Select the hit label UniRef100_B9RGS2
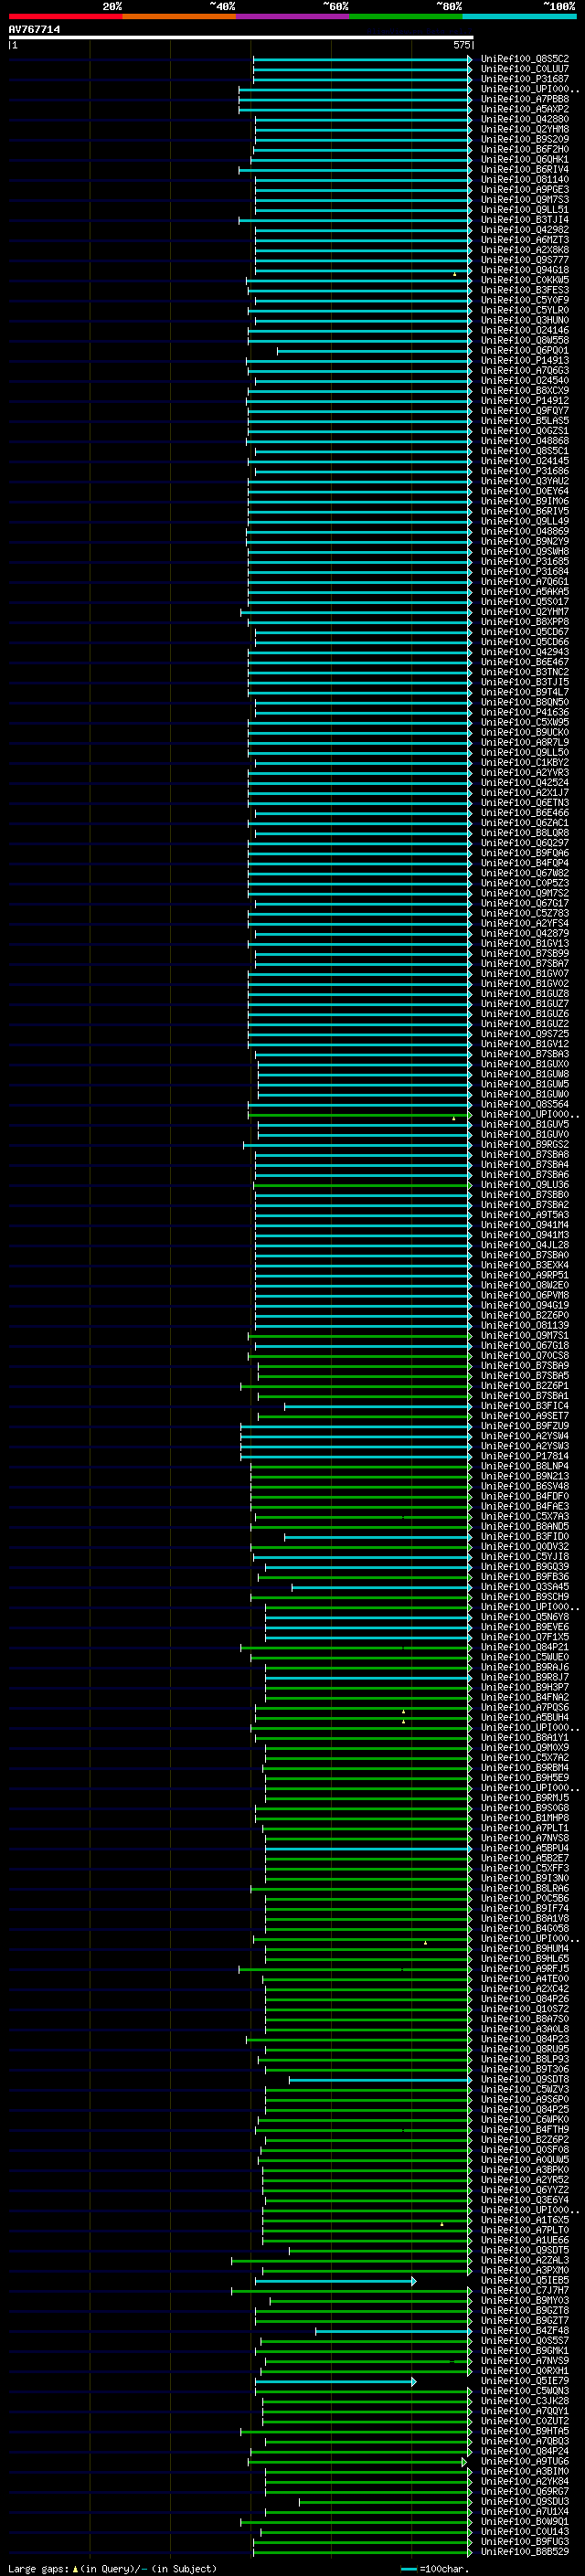 (525, 1145)
